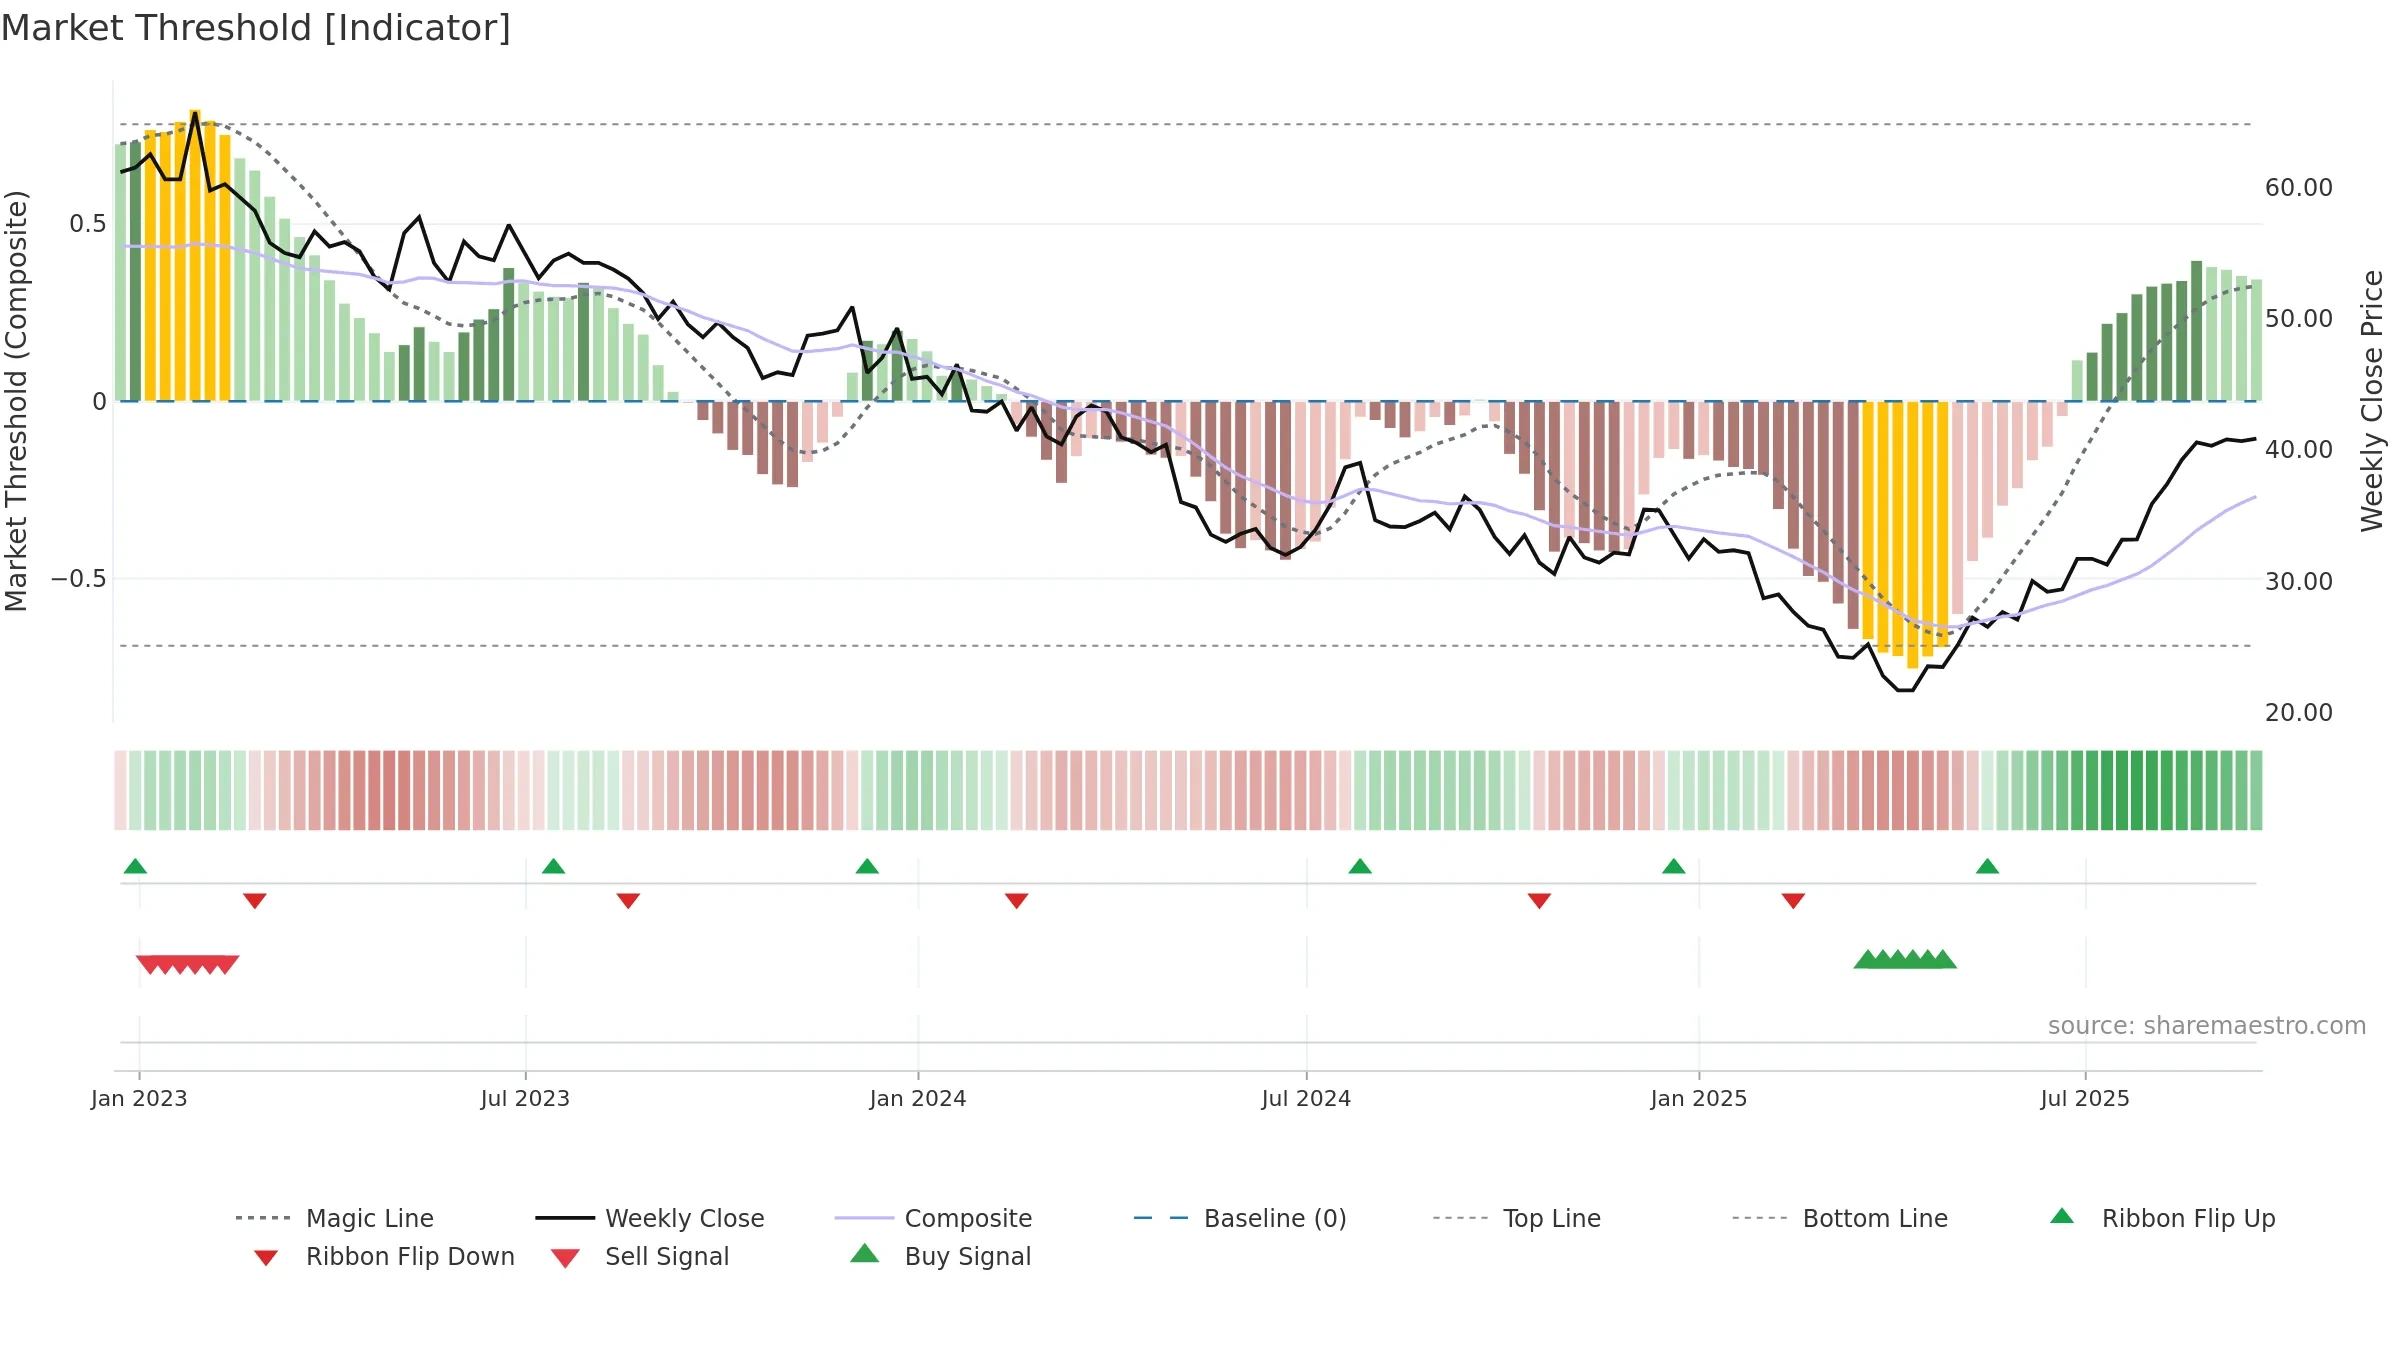Screen dimensions: 2400x1350
Task: Click the Ribbon Flip Up marker at January 2023
Action: [135, 866]
